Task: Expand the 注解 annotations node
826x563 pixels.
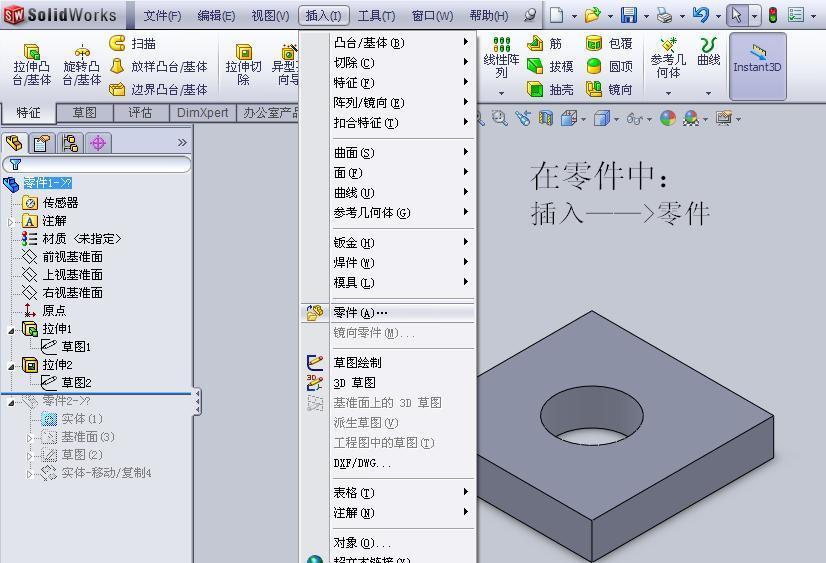Action: pos(11,222)
